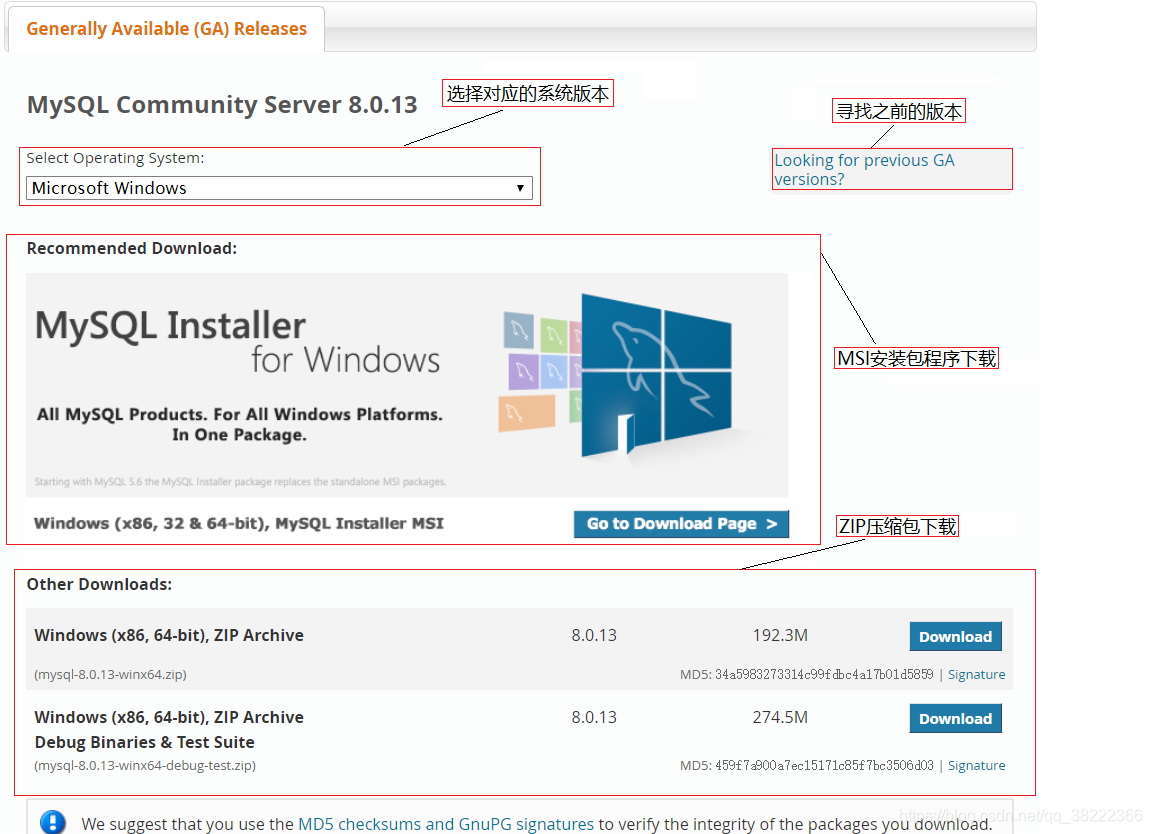Download the Debug Binaries & Test Suite zip
Image resolution: width=1152 pixels, height=834 pixels.
click(955, 719)
